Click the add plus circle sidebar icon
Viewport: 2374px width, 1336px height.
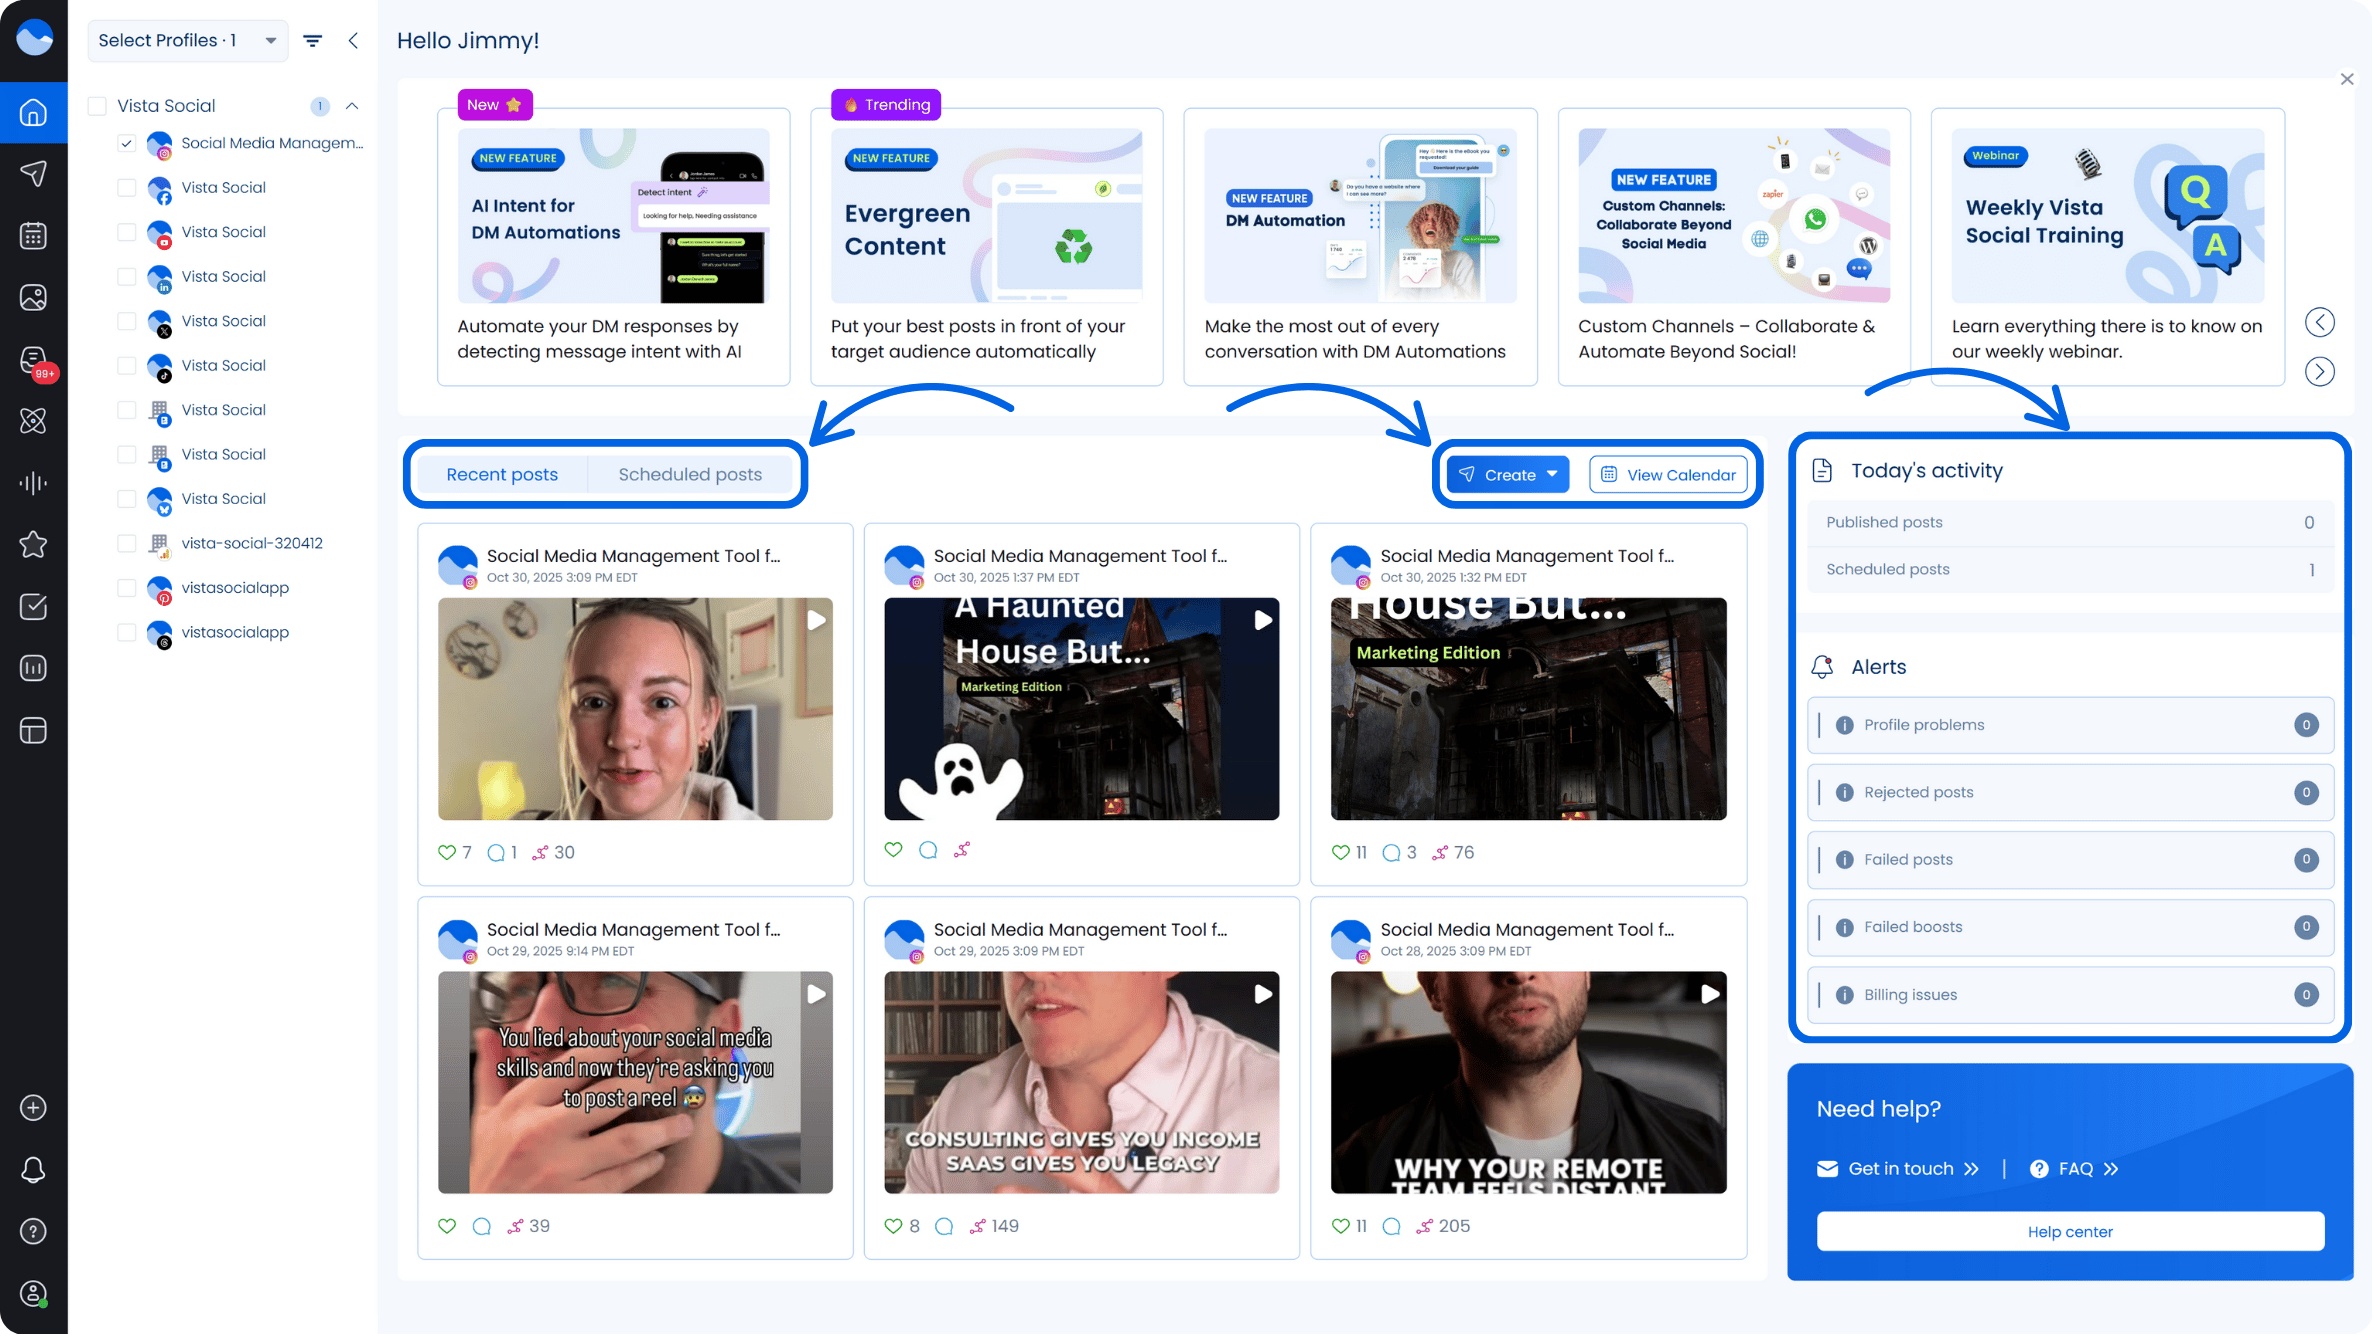[x=33, y=1109]
